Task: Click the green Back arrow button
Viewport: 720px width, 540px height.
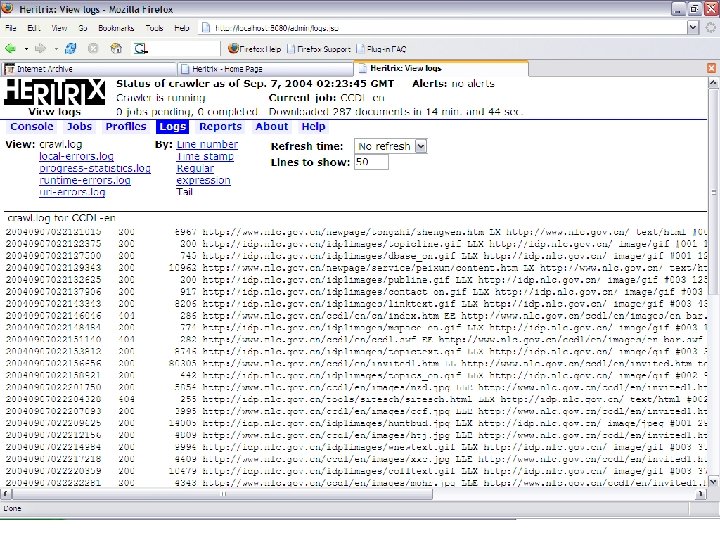Action: (x=11, y=48)
